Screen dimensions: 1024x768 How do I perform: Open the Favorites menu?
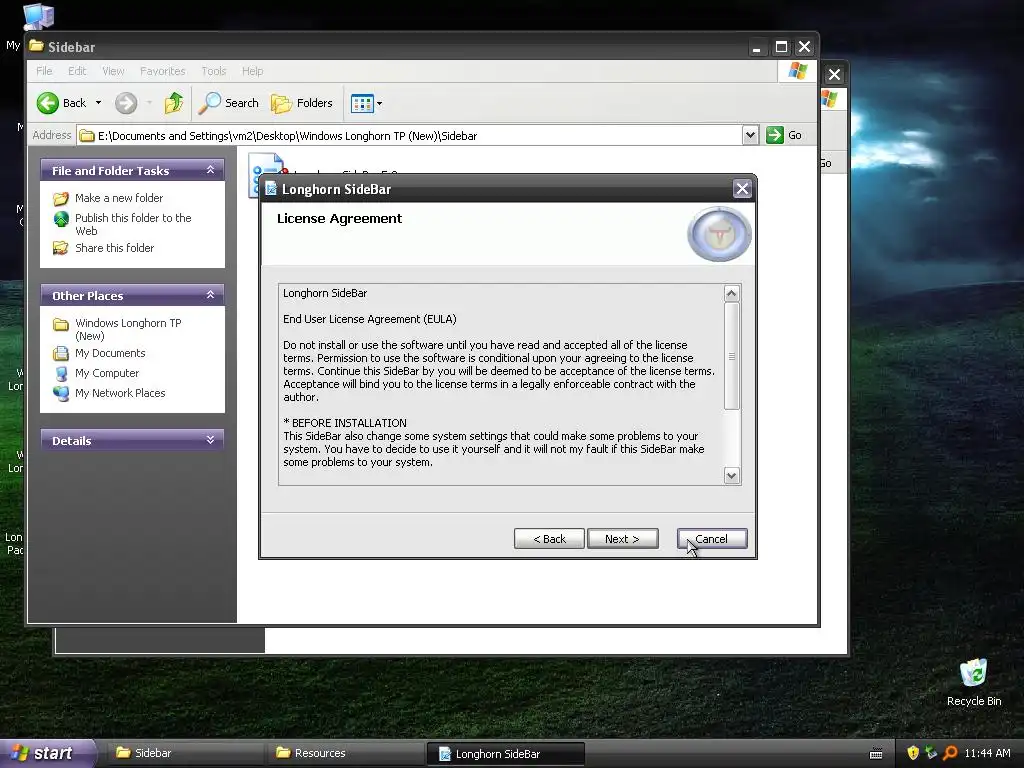coord(163,71)
